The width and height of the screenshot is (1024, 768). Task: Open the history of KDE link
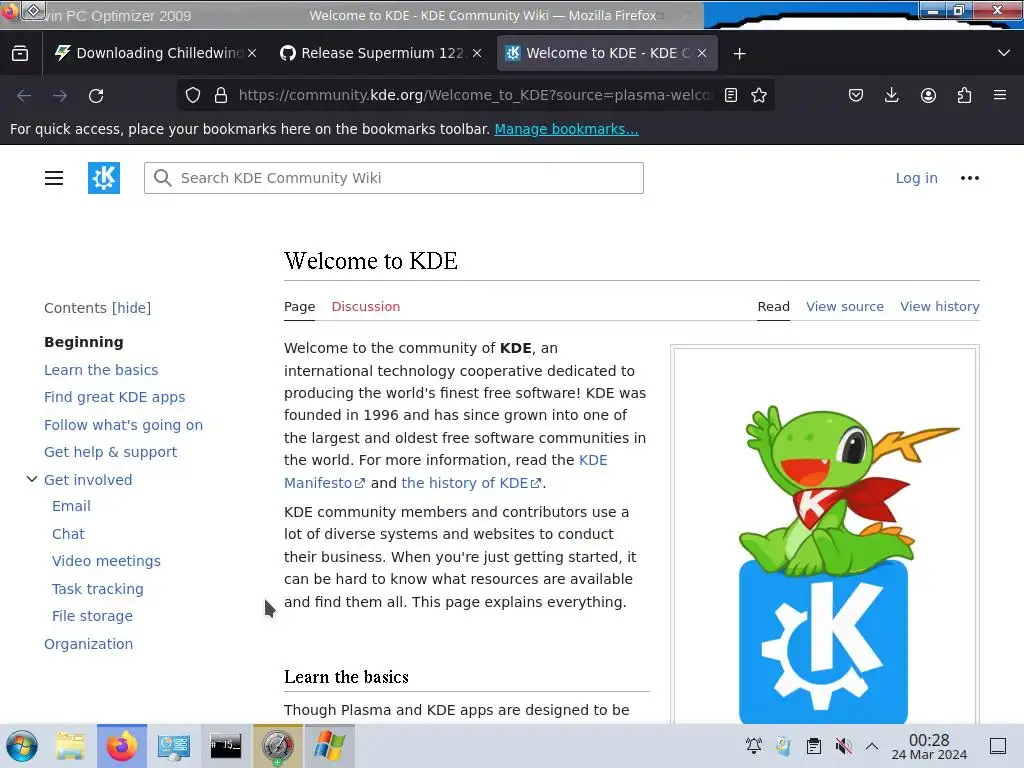pyautogui.click(x=471, y=483)
